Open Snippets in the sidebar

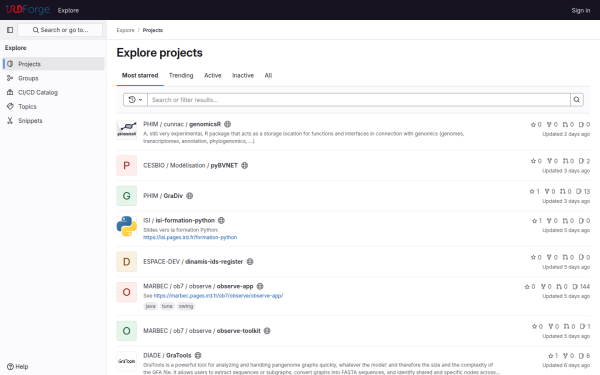53,121
